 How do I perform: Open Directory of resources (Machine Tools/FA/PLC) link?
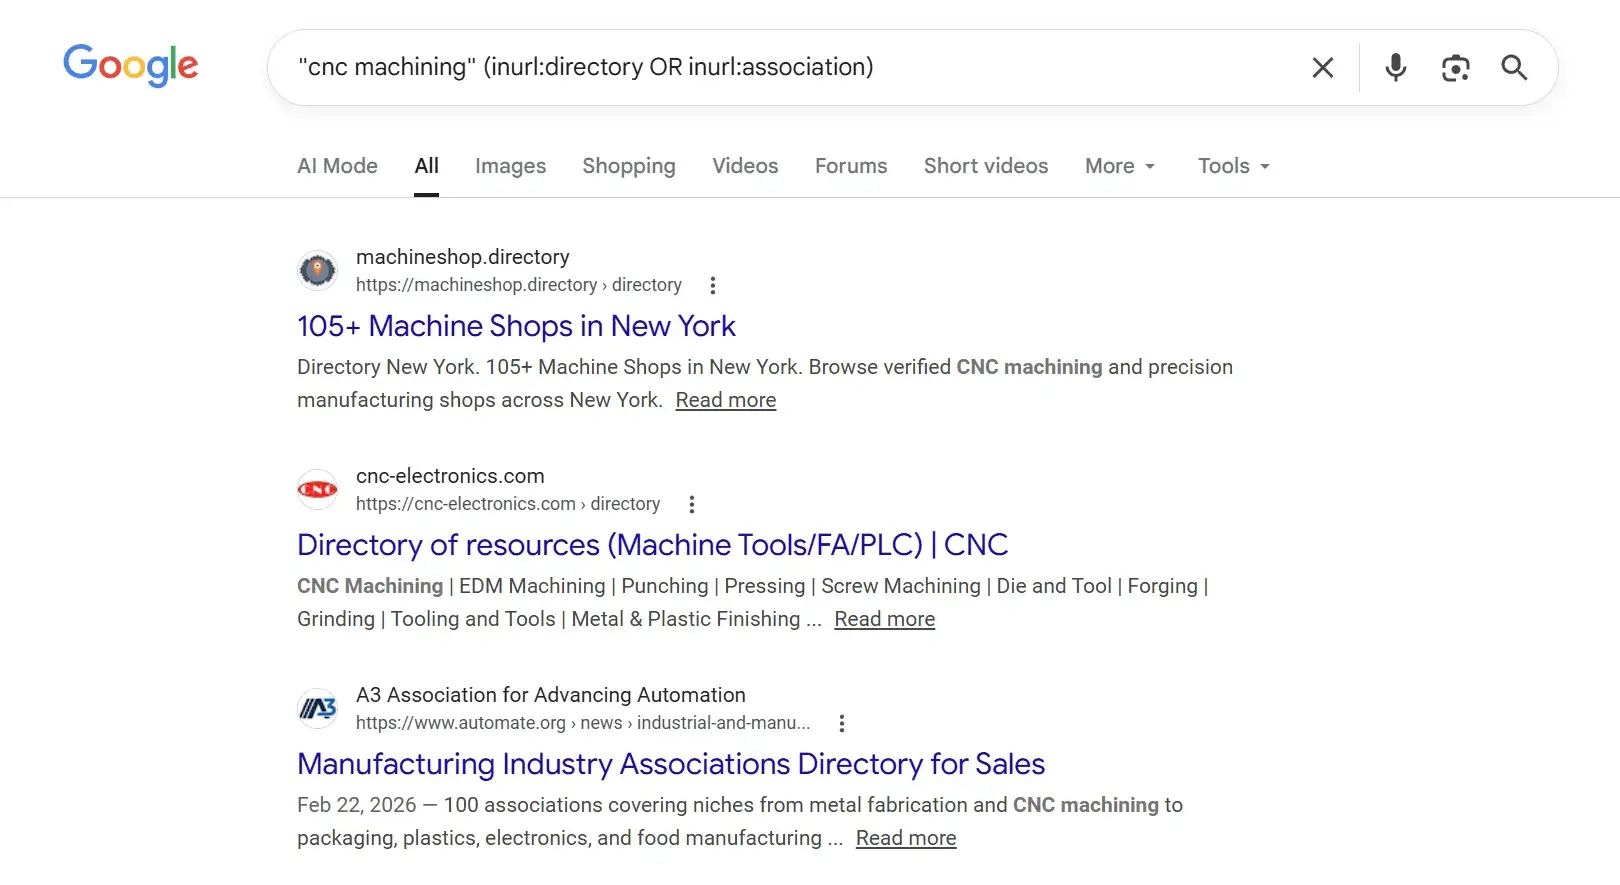coord(652,545)
